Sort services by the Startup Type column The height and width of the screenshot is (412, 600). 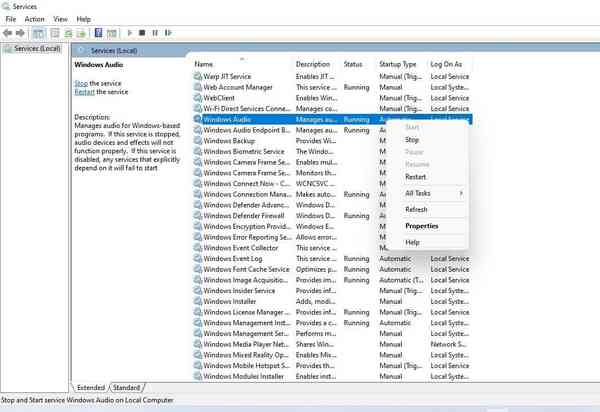pyautogui.click(x=397, y=64)
